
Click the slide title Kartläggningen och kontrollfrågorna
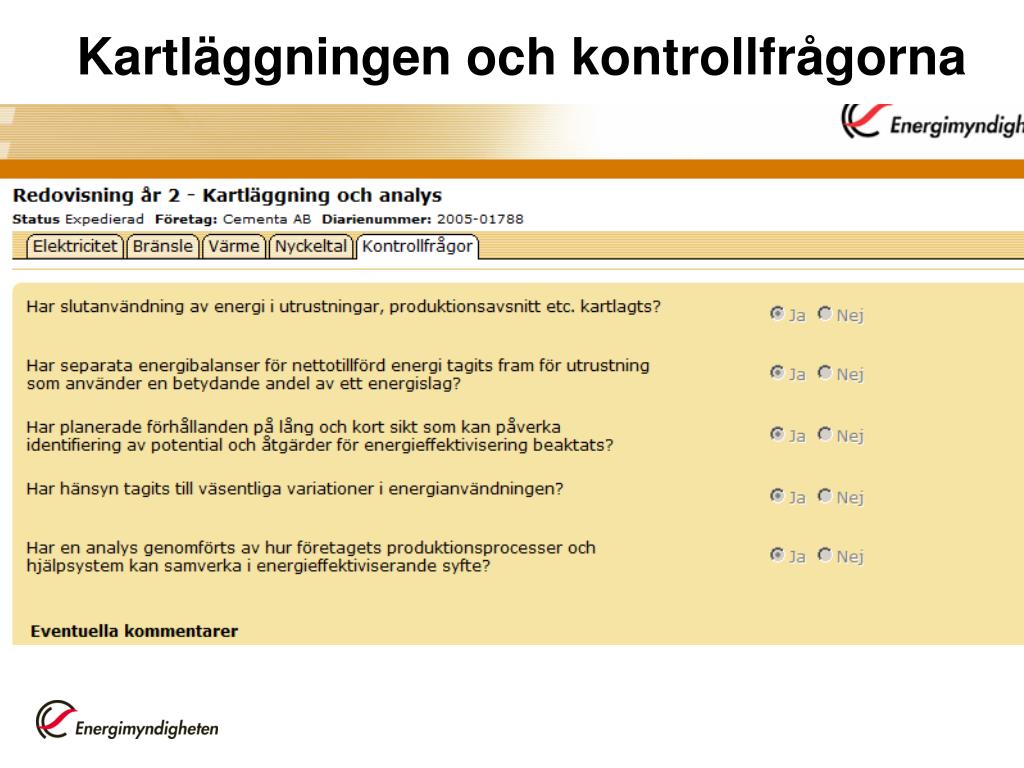pos(522,57)
